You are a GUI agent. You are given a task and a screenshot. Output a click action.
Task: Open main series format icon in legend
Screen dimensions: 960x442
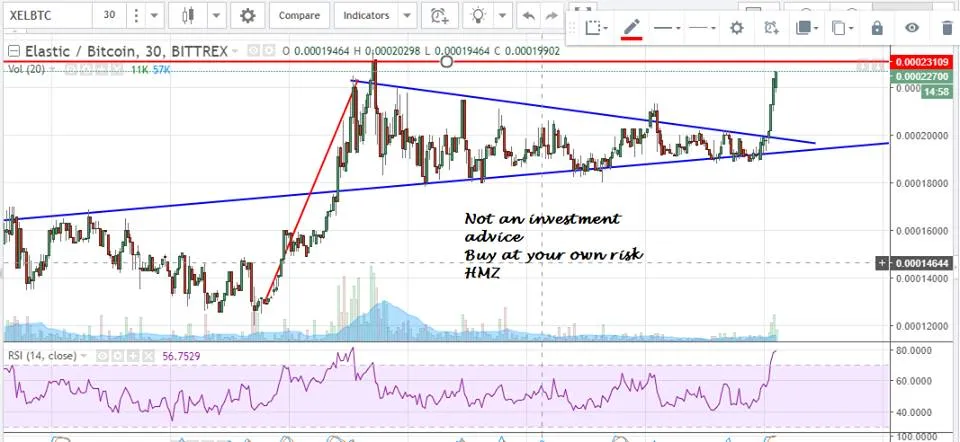268,51
